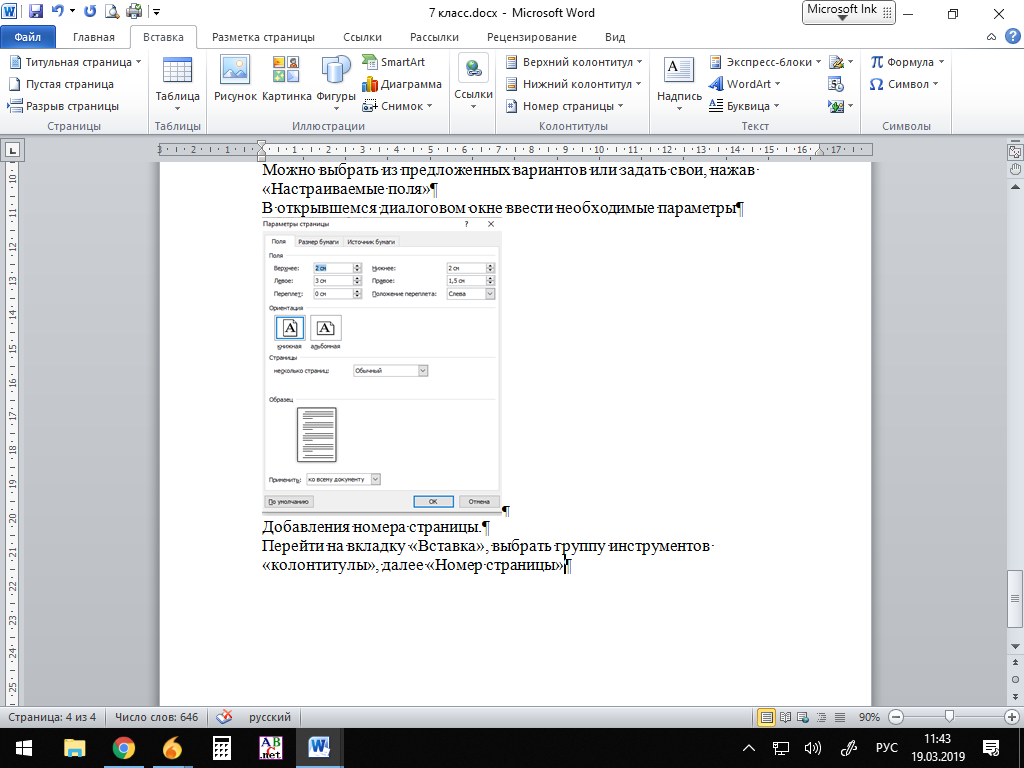Switch to the Рецензирование tab
This screenshot has width=1024, height=768.
pyautogui.click(x=531, y=37)
